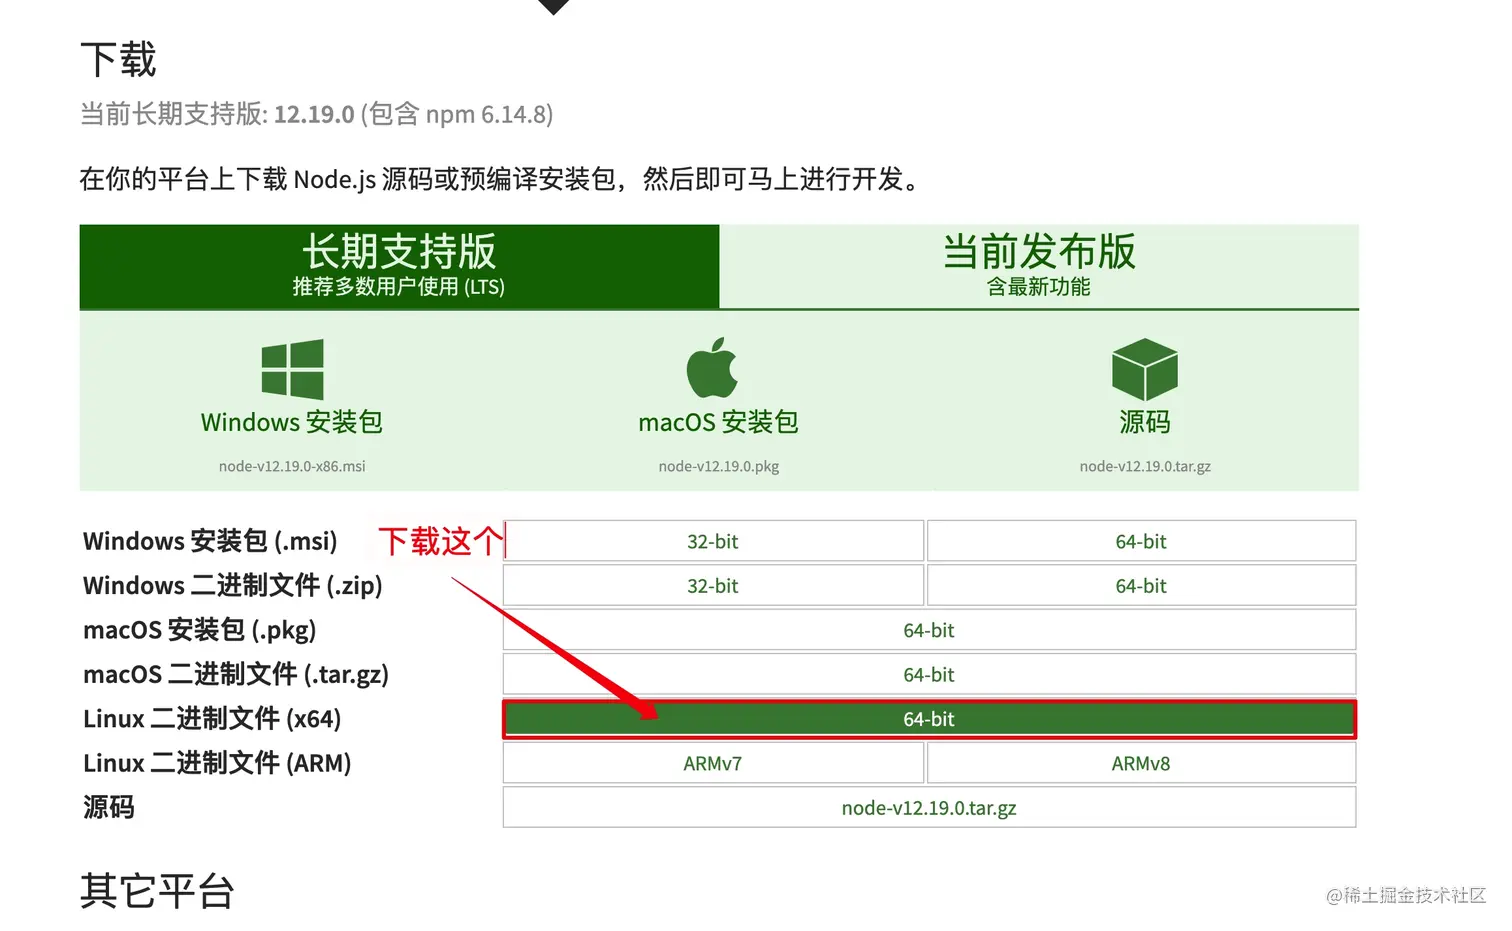Screen dimensions: 1512x931
Task: Click the Windows 安装包 (.msi) row label
Action: tap(210, 541)
